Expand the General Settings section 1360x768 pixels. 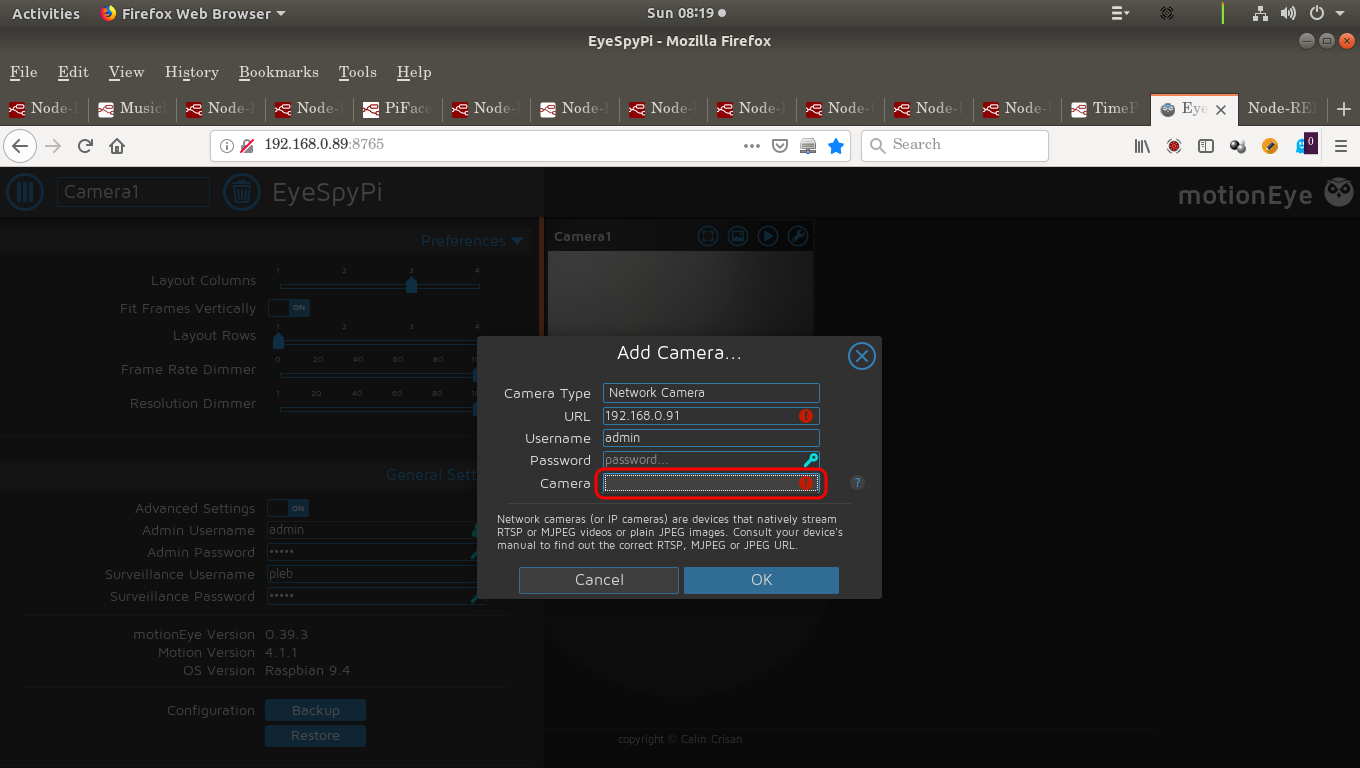point(432,474)
